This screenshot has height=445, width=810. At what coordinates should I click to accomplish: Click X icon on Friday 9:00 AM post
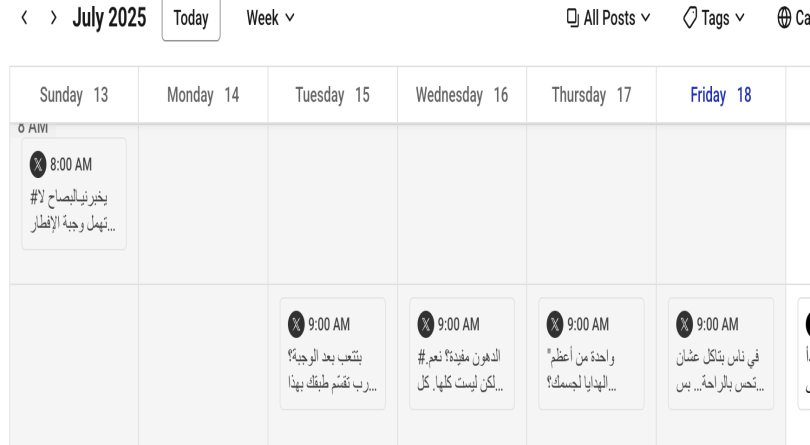684,324
